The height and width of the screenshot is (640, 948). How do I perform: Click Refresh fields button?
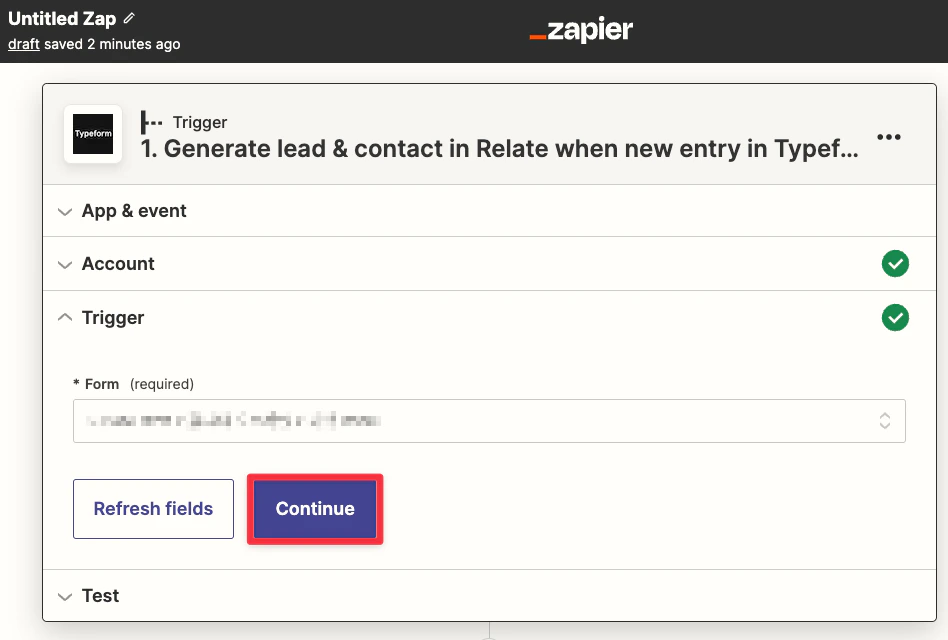click(154, 509)
